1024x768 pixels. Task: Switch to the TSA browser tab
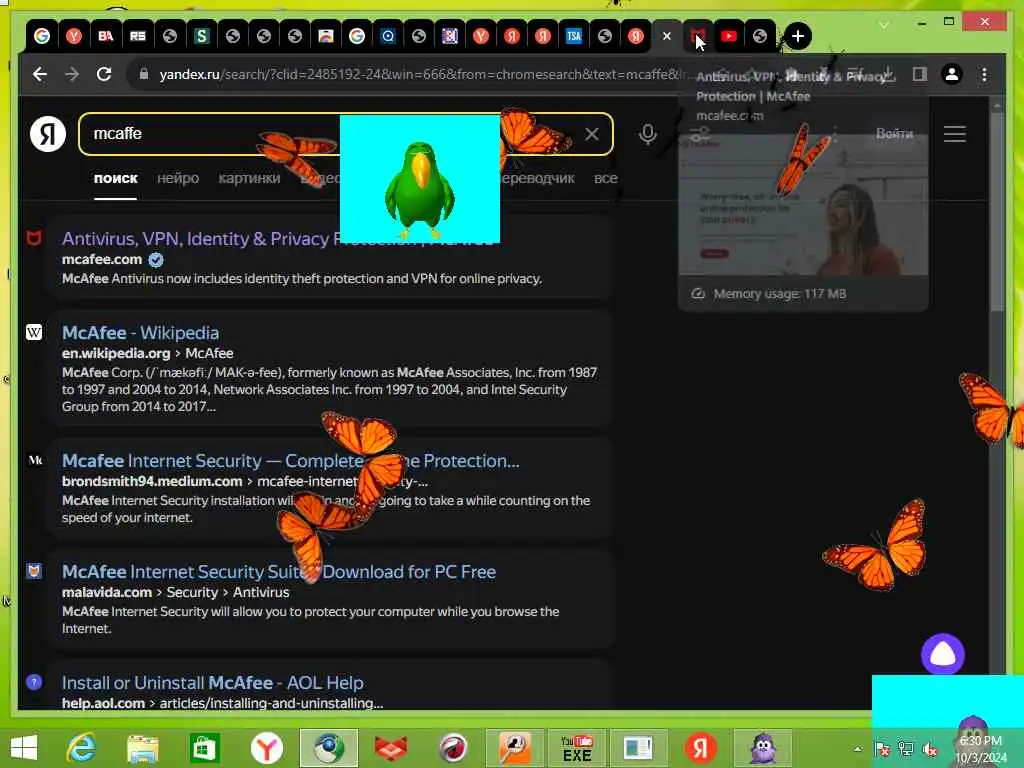[x=573, y=36]
